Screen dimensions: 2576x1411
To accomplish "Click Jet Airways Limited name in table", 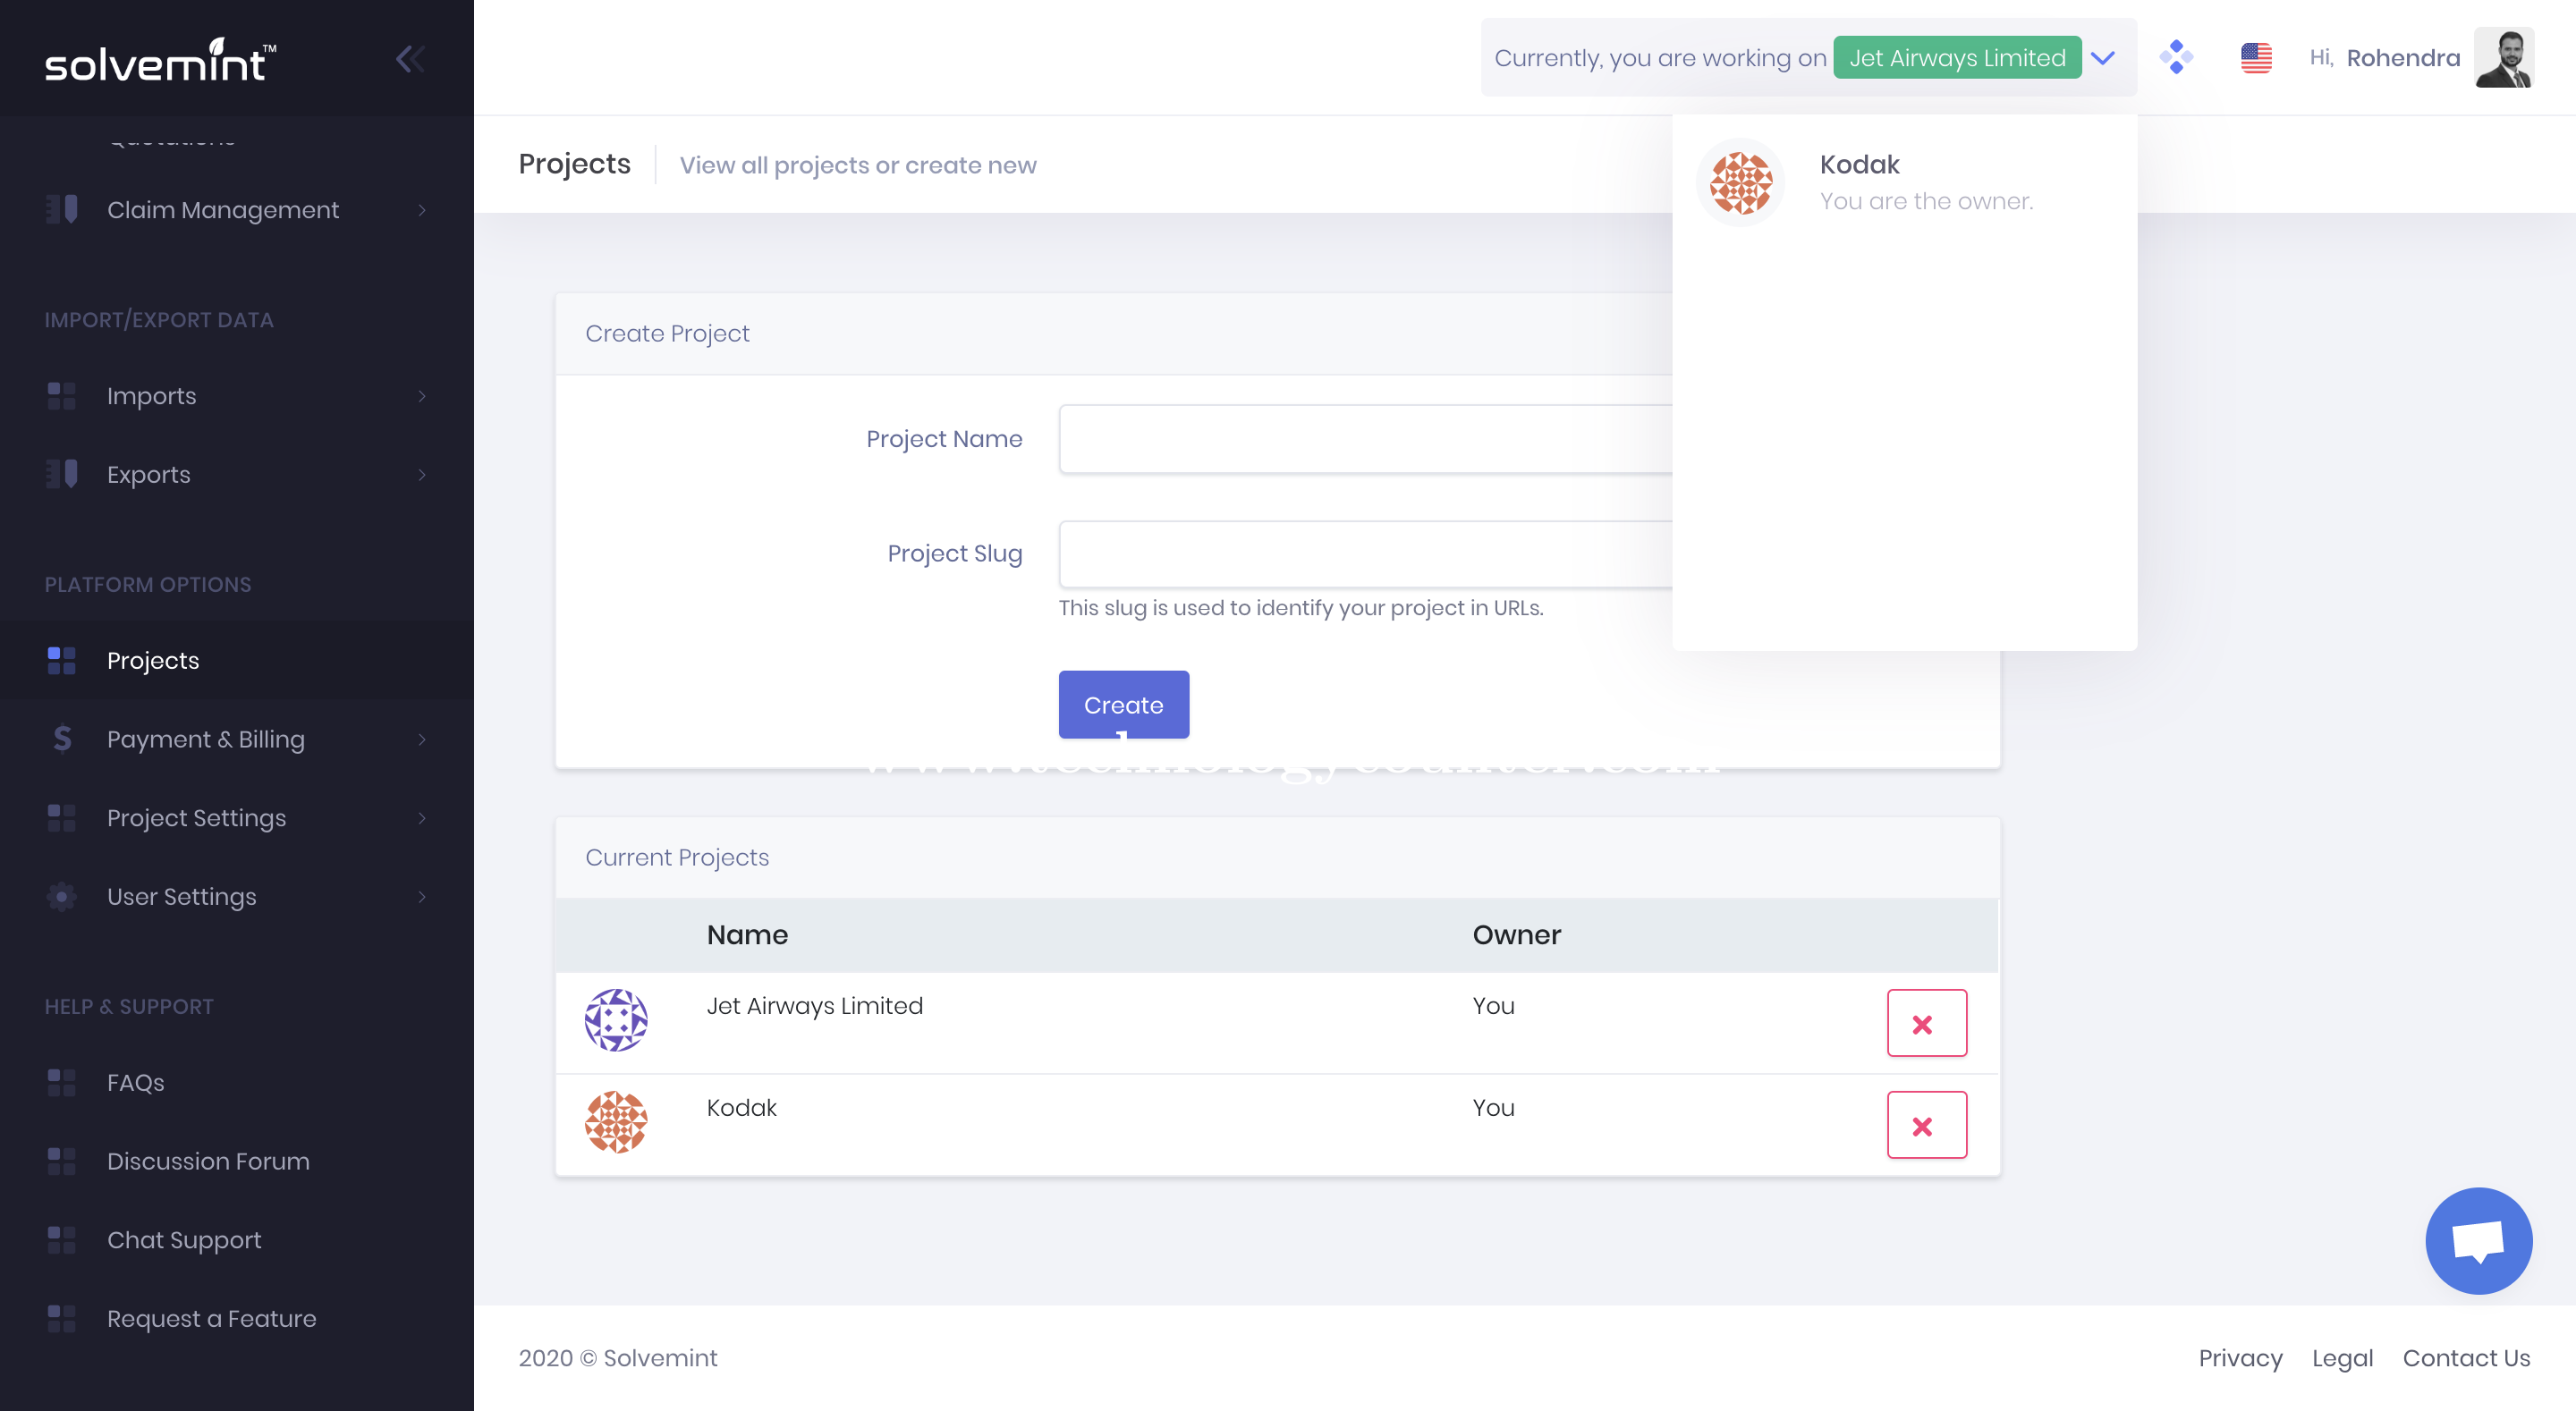I will click(814, 1006).
